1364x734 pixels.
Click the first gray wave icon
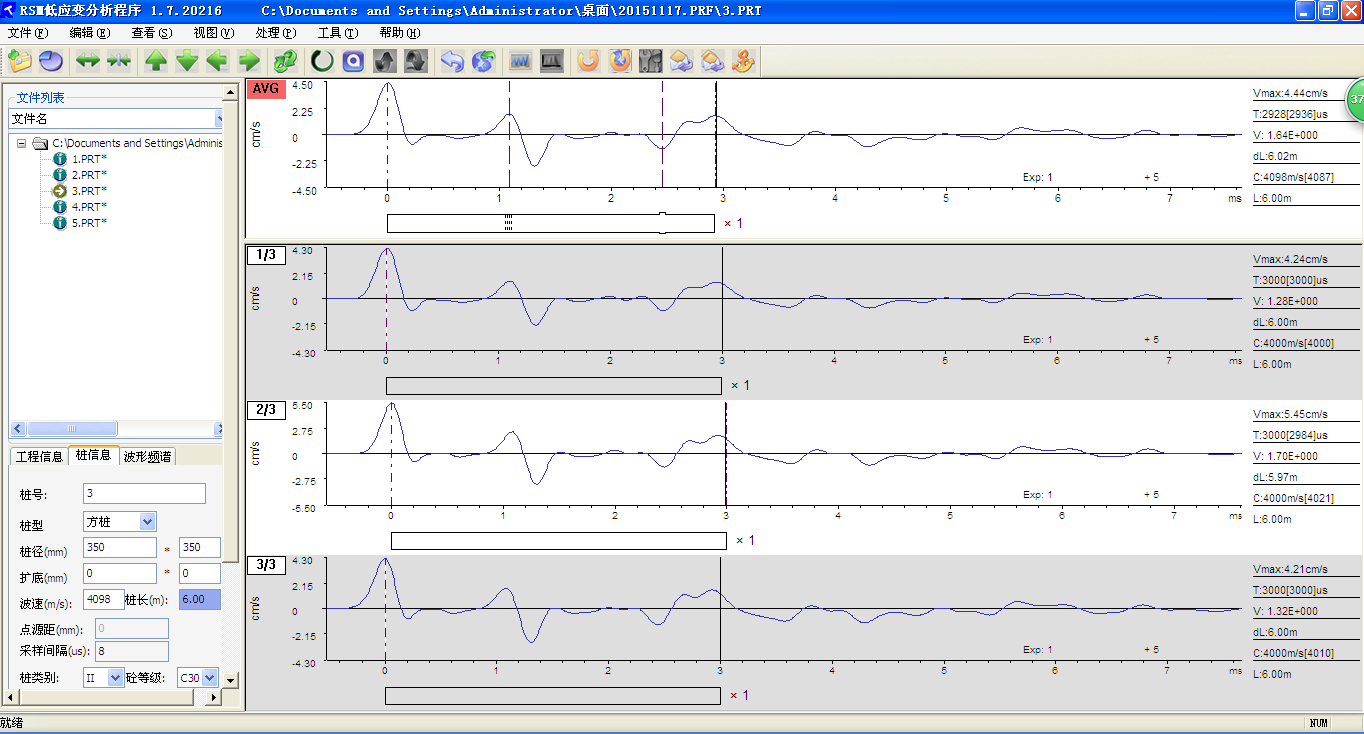coord(385,61)
